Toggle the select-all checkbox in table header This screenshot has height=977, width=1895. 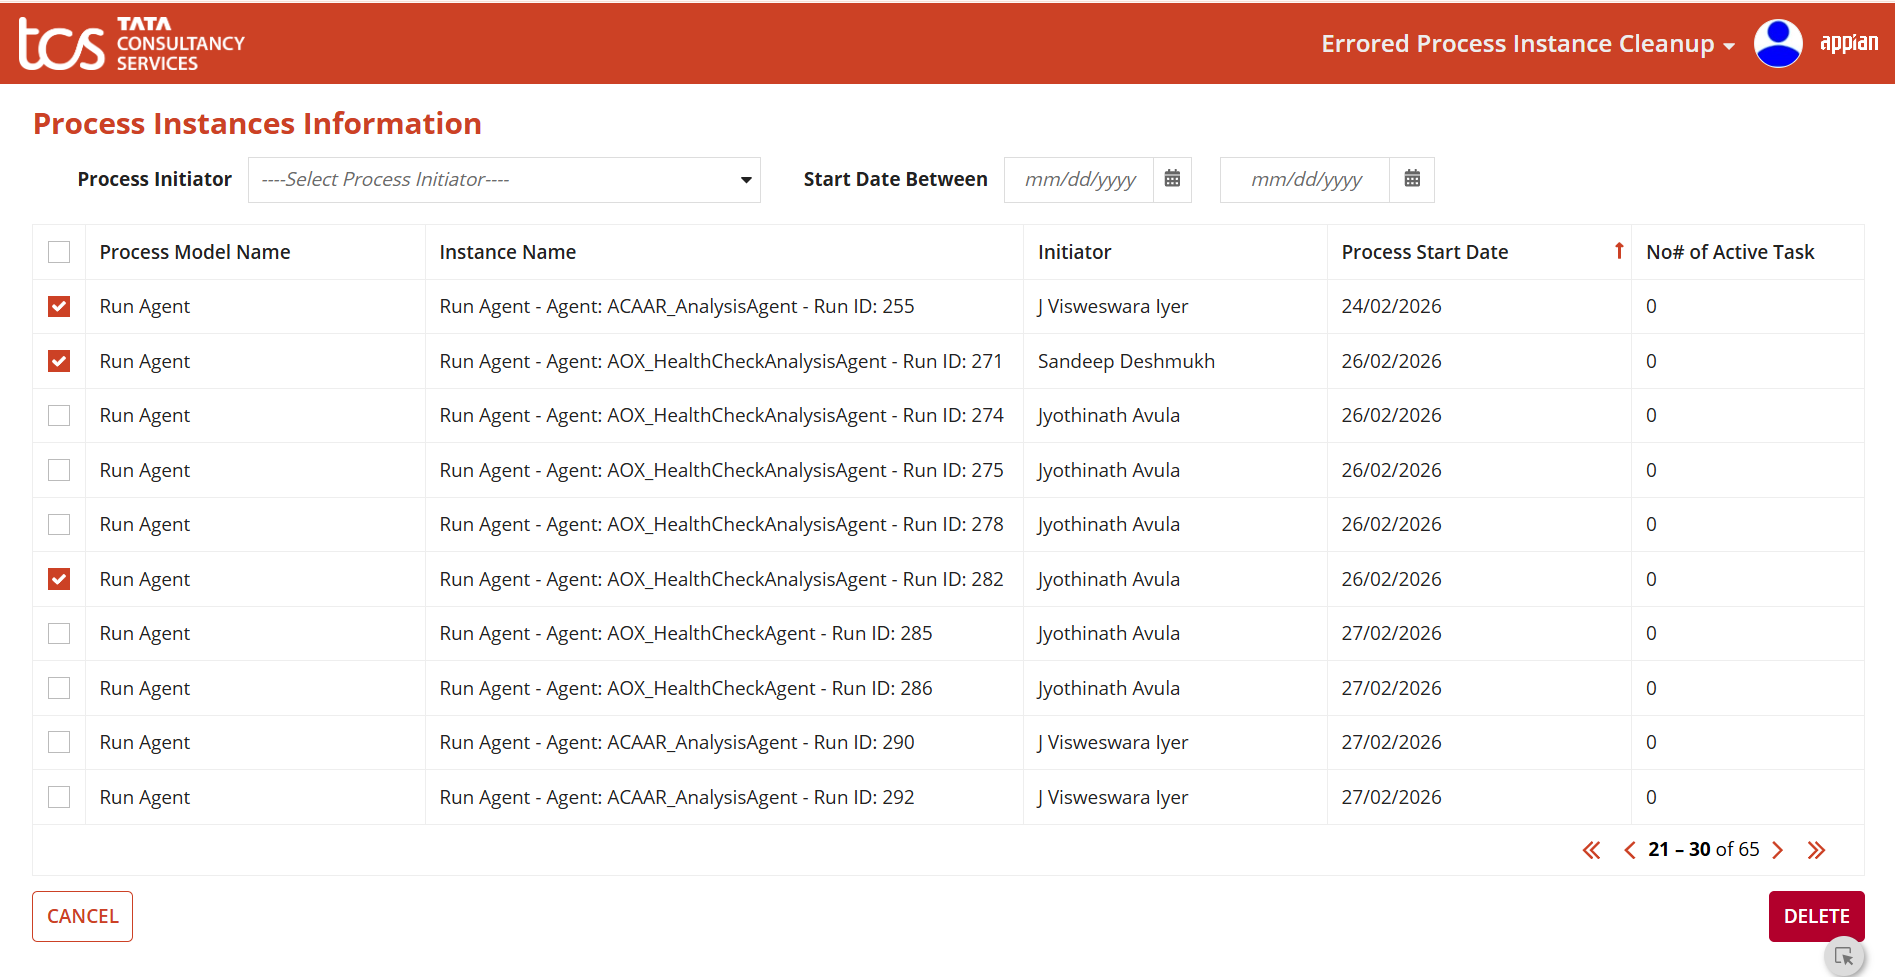pyautogui.click(x=59, y=252)
